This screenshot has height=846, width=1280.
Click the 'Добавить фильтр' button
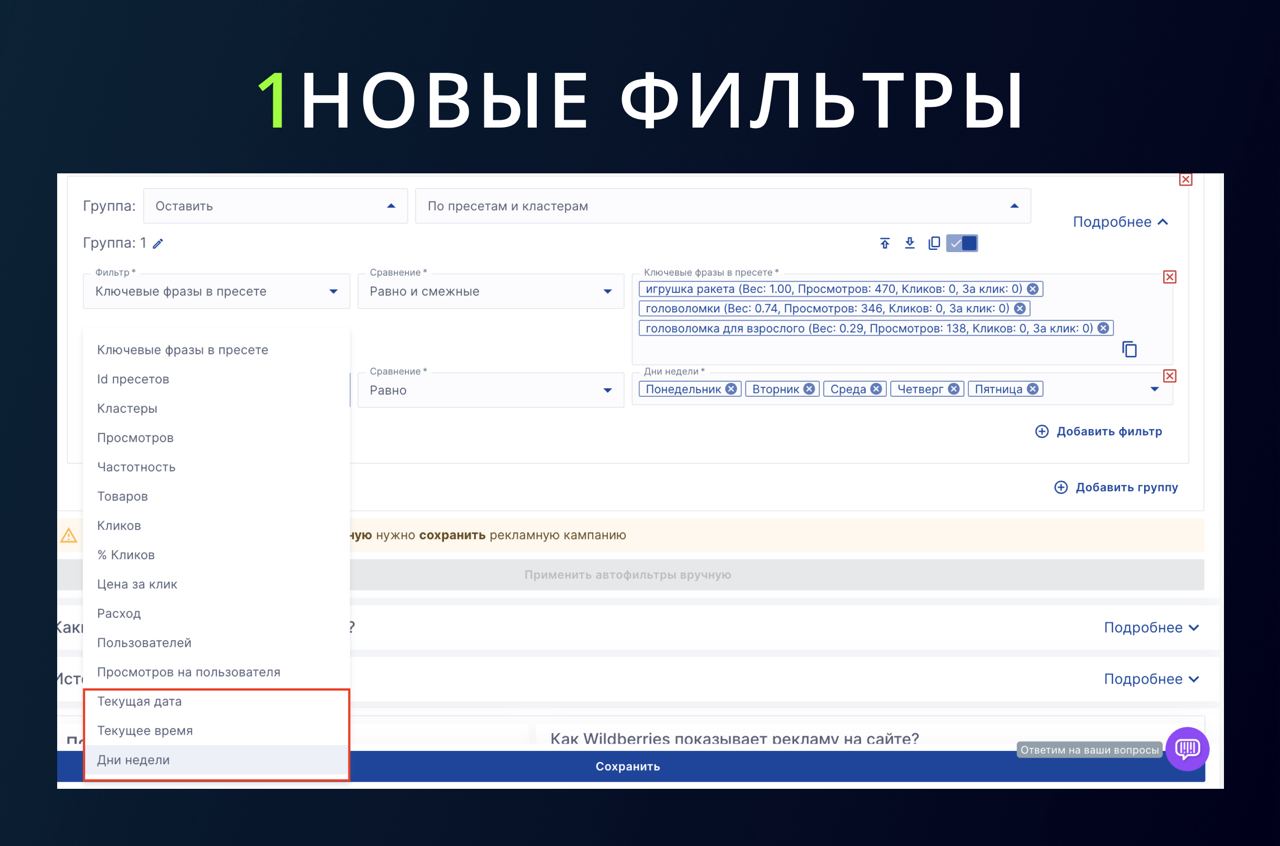1098,431
